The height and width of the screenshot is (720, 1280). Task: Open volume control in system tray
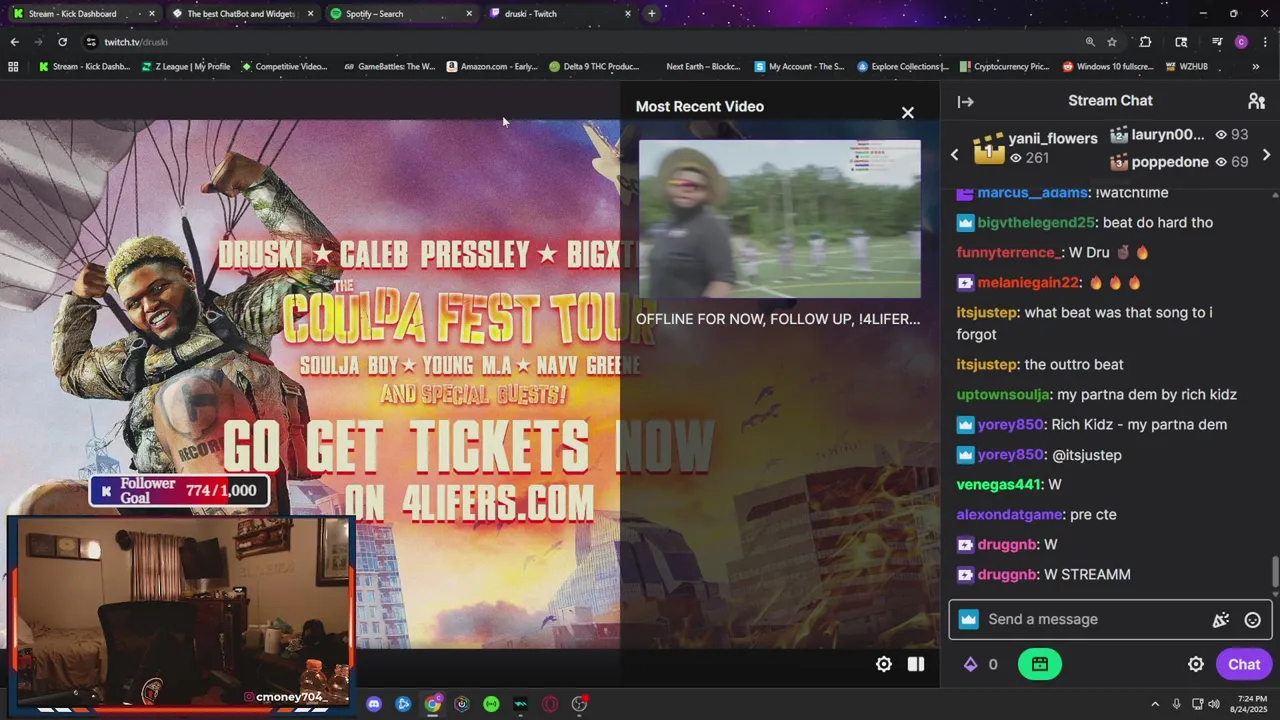(1214, 704)
